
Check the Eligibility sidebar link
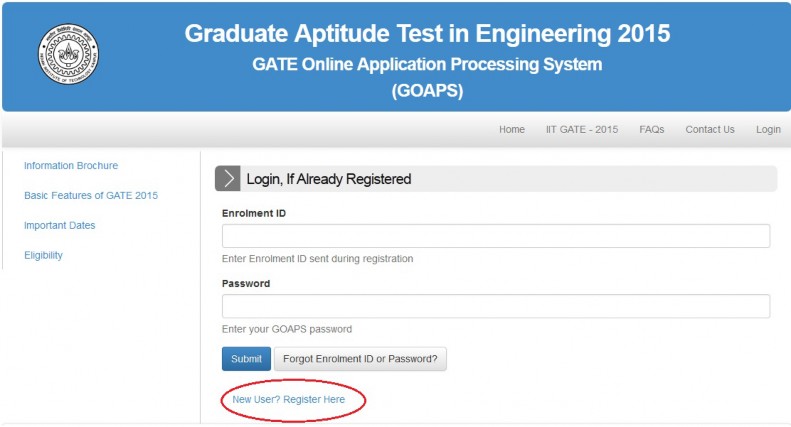click(x=43, y=255)
